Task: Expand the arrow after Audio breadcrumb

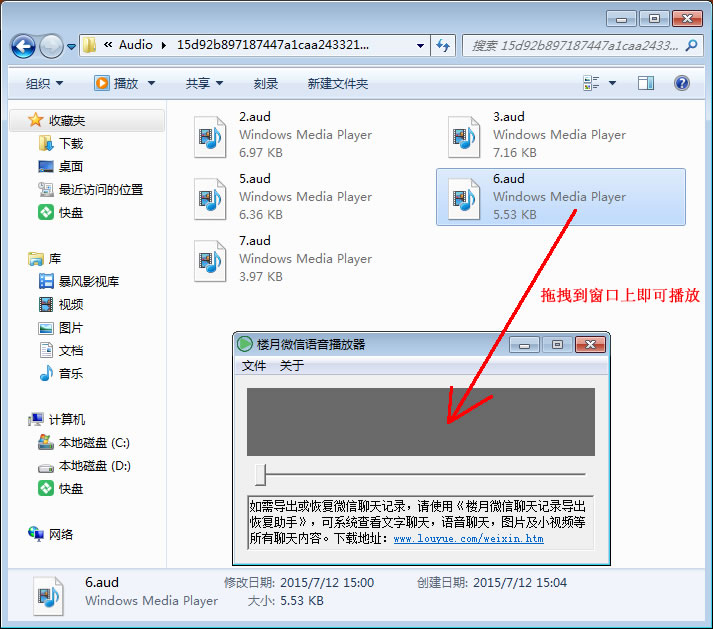Action: 164,45
